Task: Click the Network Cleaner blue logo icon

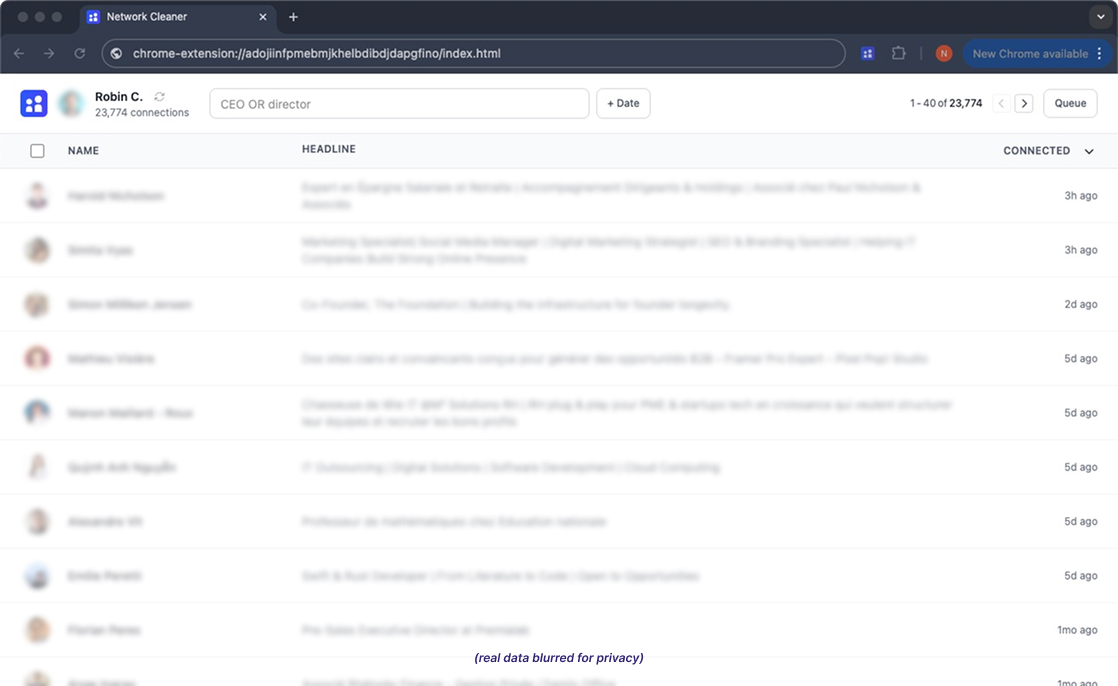Action: [33, 103]
